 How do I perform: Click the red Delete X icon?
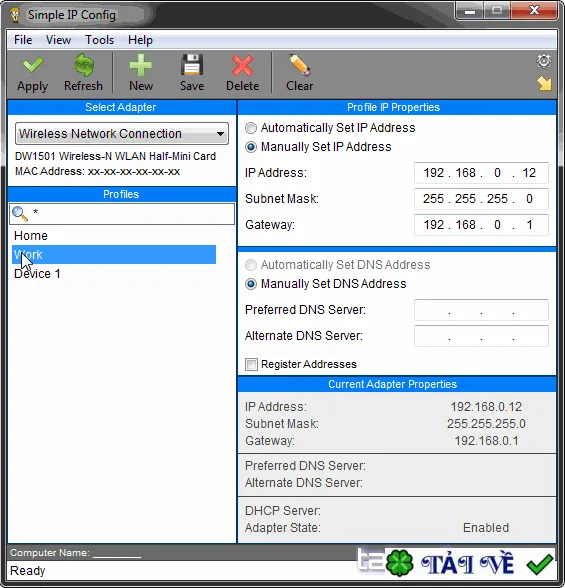tap(242, 66)
